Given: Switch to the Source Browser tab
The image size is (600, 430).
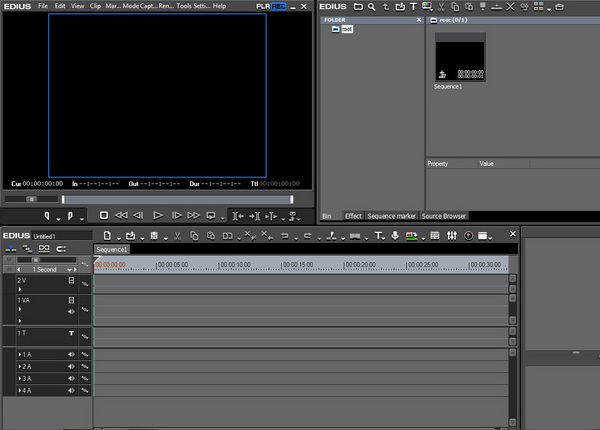Looking at the screenshot, I should pos(443,215).
